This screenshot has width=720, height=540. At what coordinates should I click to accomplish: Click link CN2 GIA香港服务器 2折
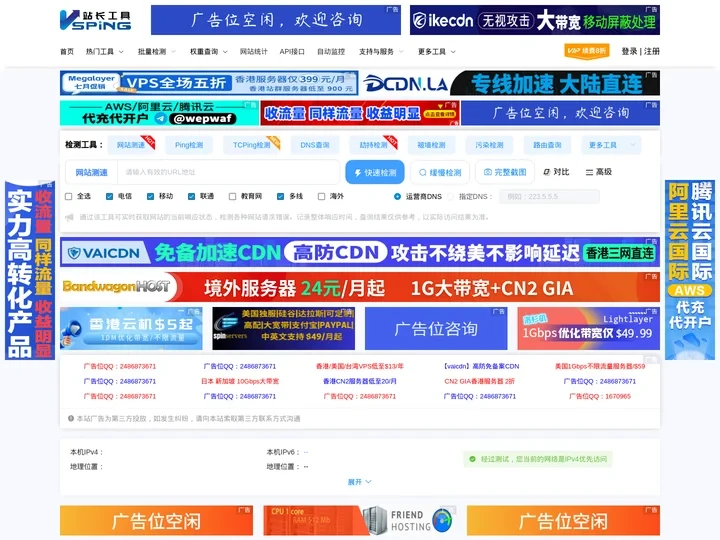click(479, 381)
